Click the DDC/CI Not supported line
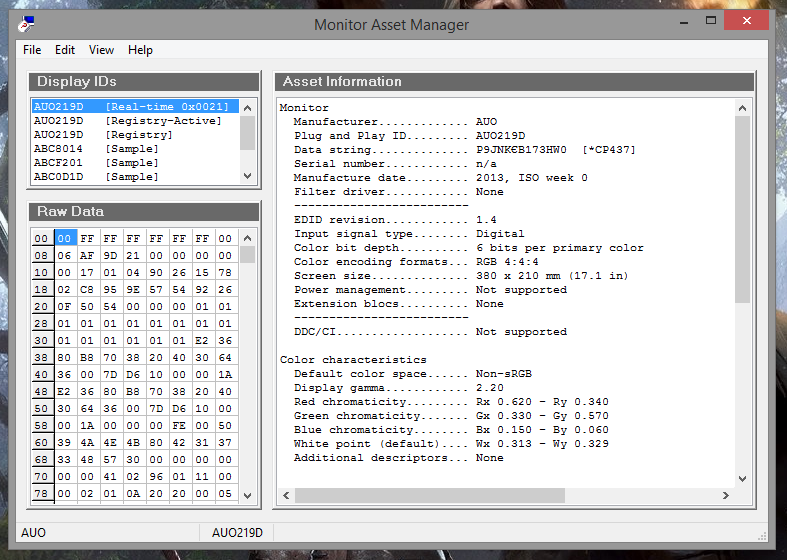 pyautogui.click(x=430, y=332)
